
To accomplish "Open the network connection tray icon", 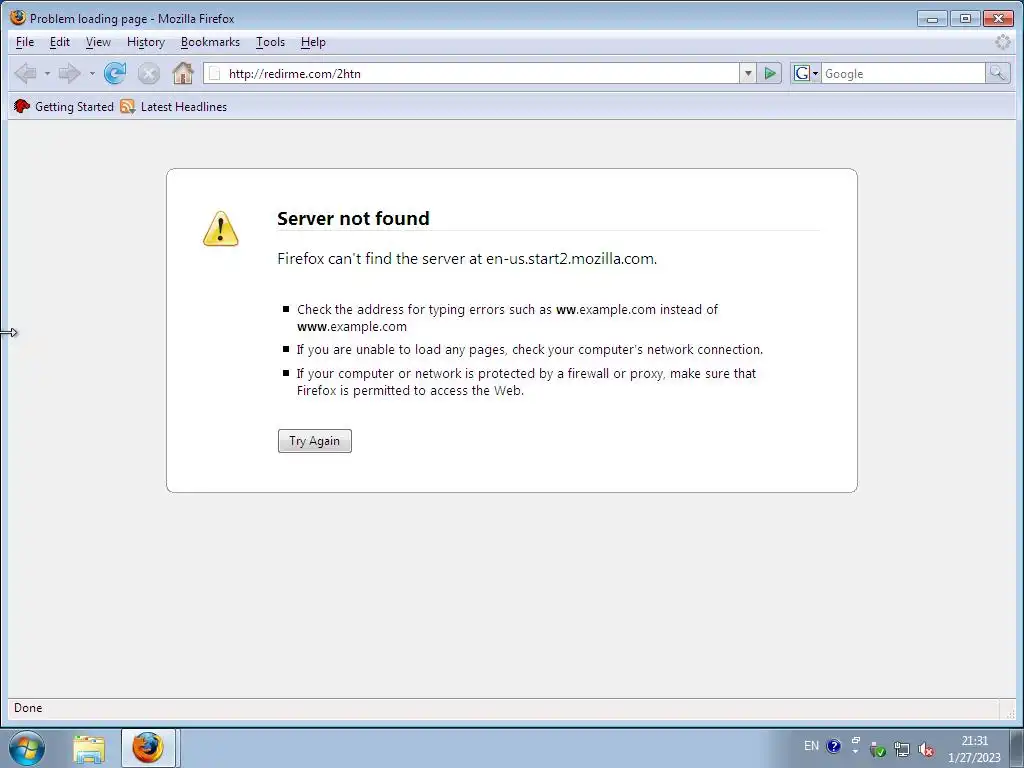I will [x=902, y=750].
